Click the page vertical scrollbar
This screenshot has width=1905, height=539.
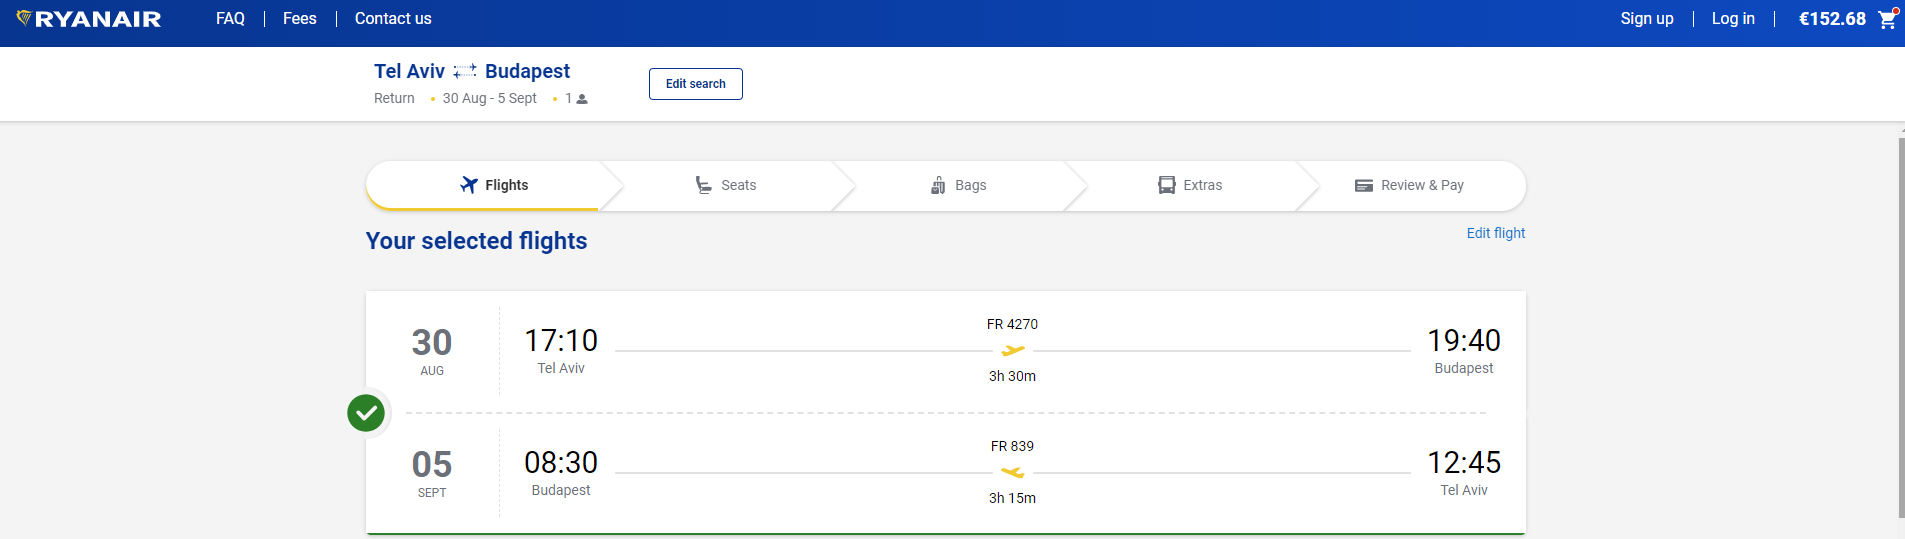coord(1901,328)
